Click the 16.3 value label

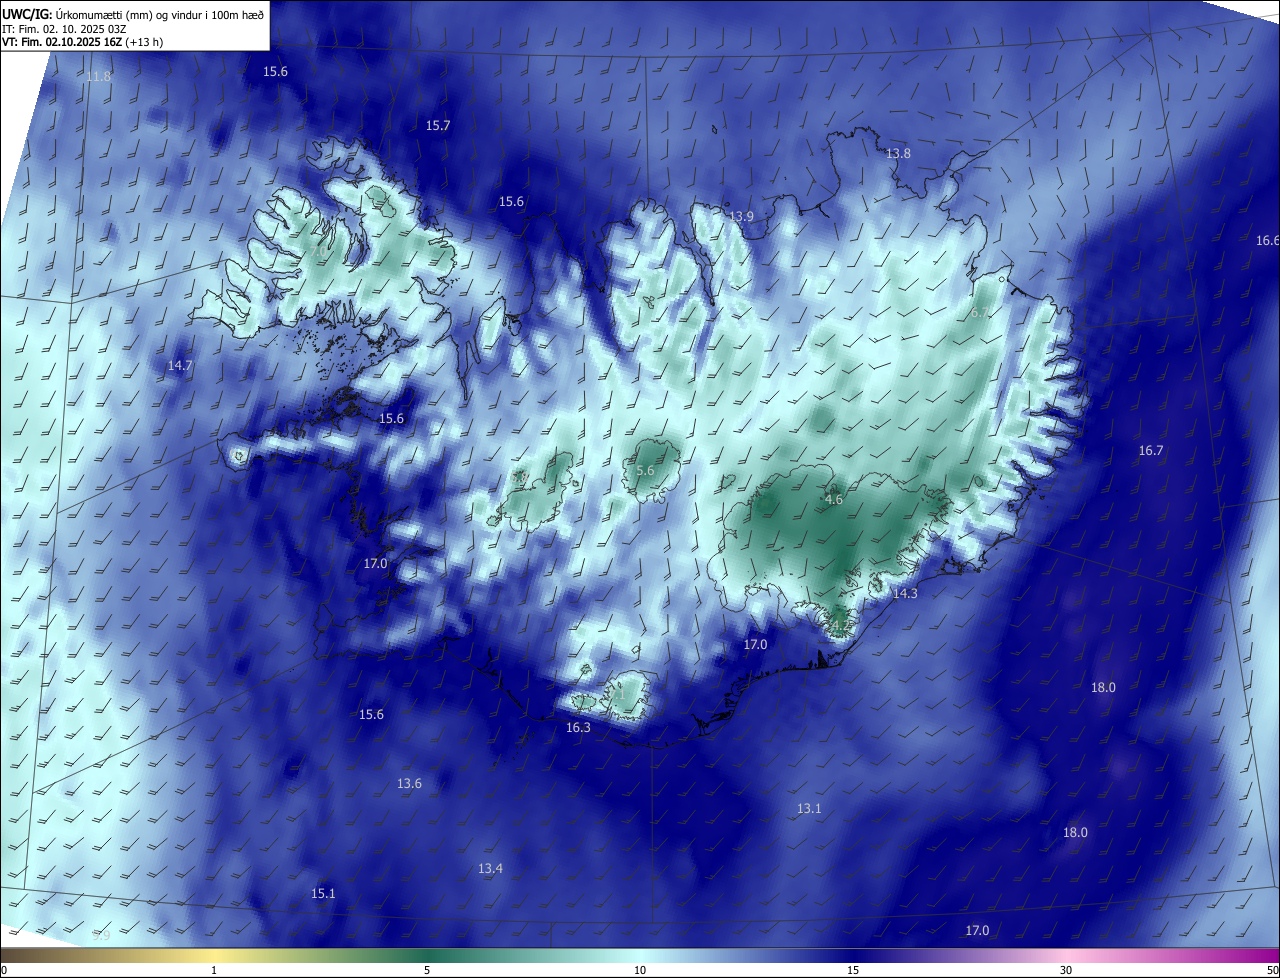[x=578, y=727]
